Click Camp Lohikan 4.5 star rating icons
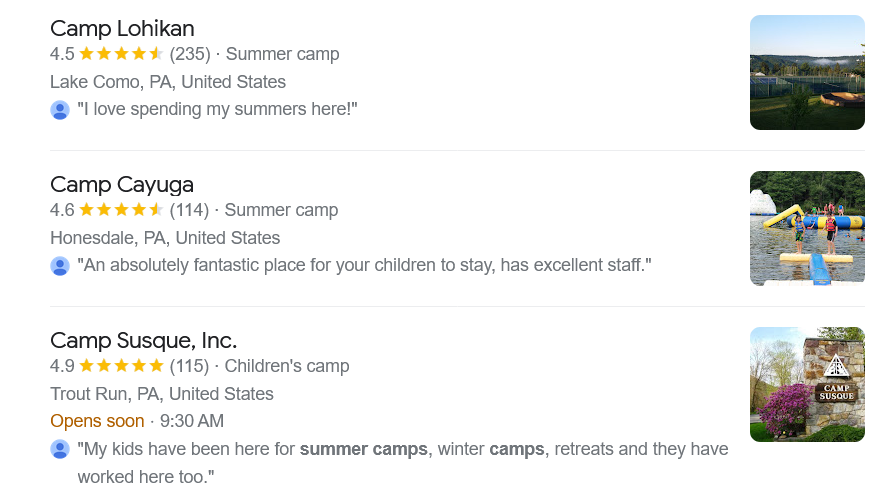The image size is (883, 503). [121, 54]
